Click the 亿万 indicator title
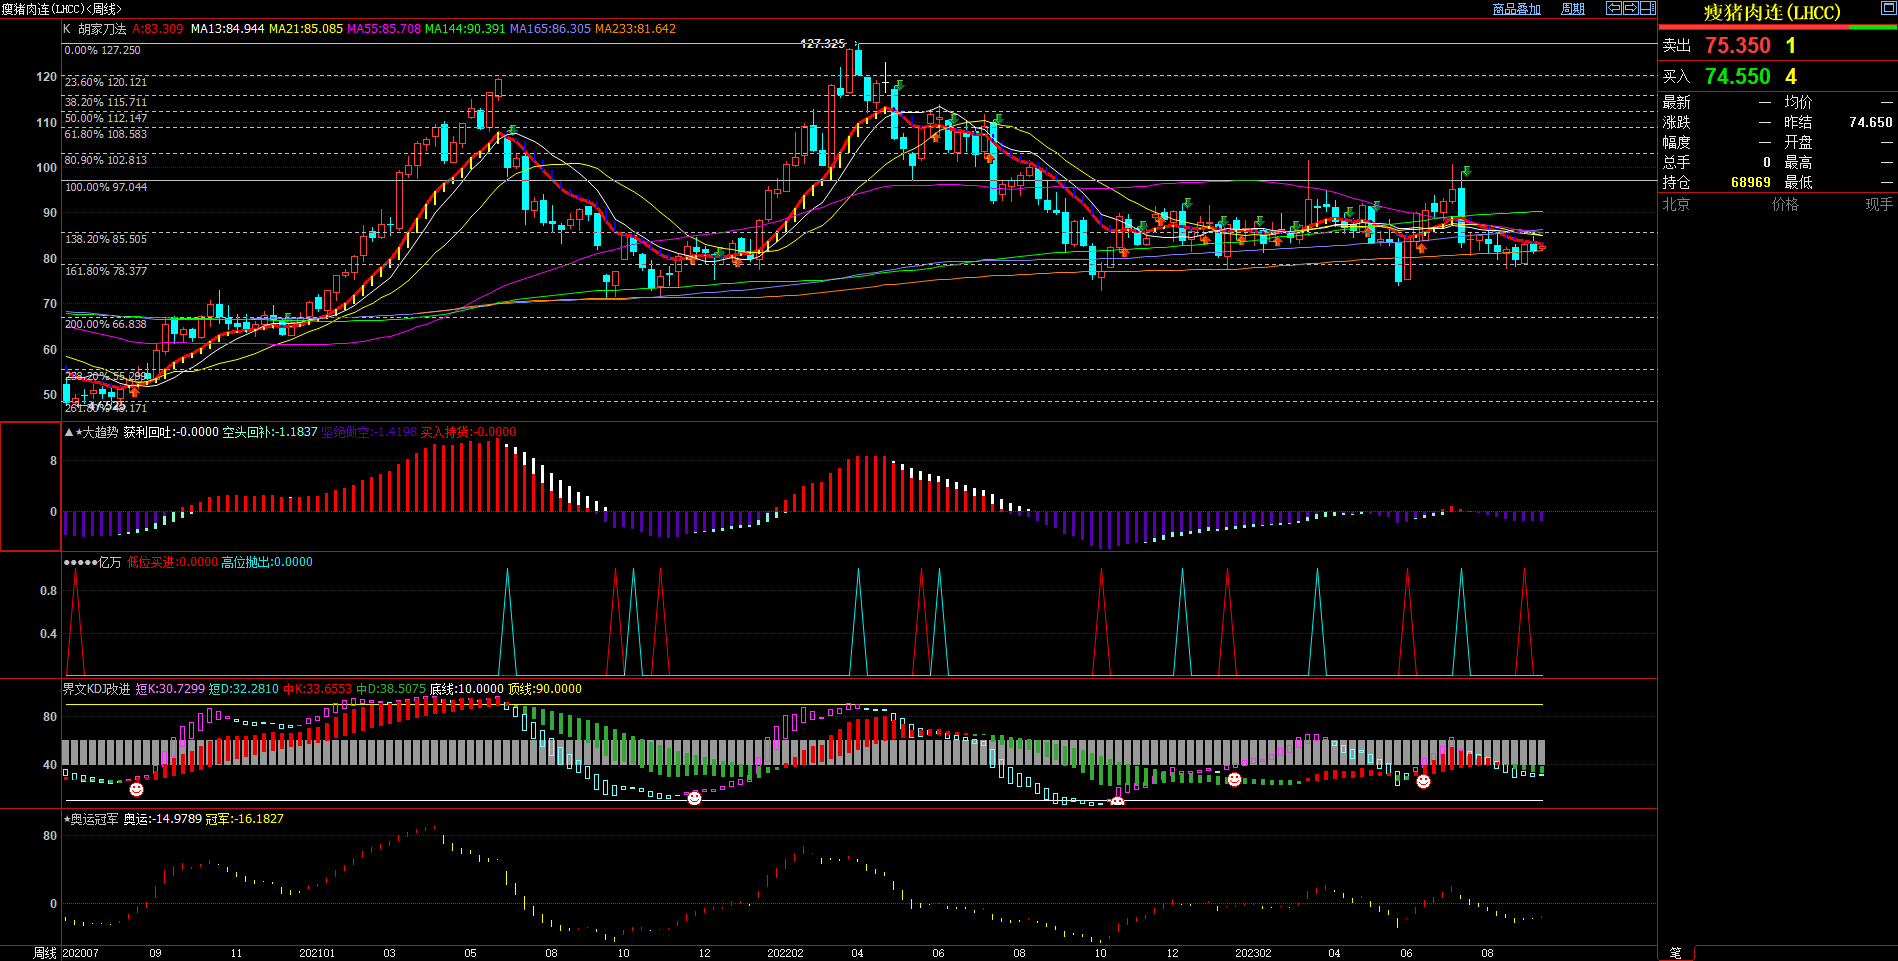 109,562
